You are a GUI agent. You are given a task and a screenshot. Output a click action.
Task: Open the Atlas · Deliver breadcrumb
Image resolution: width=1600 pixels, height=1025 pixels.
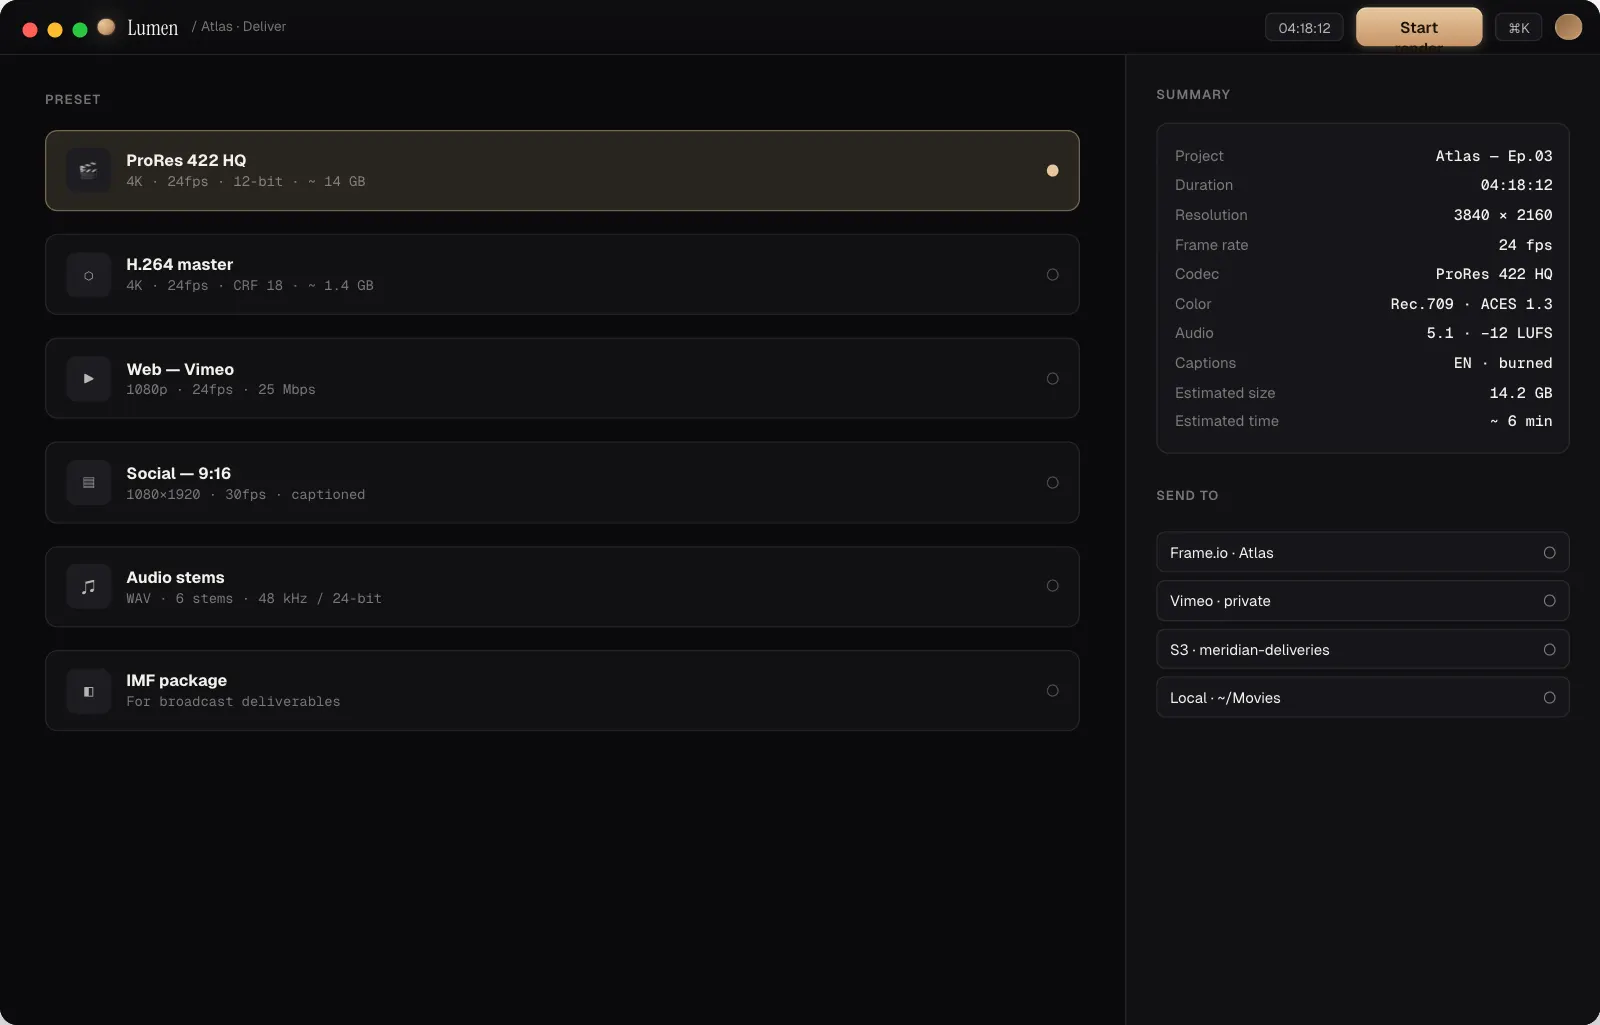[x=243, y=27]
